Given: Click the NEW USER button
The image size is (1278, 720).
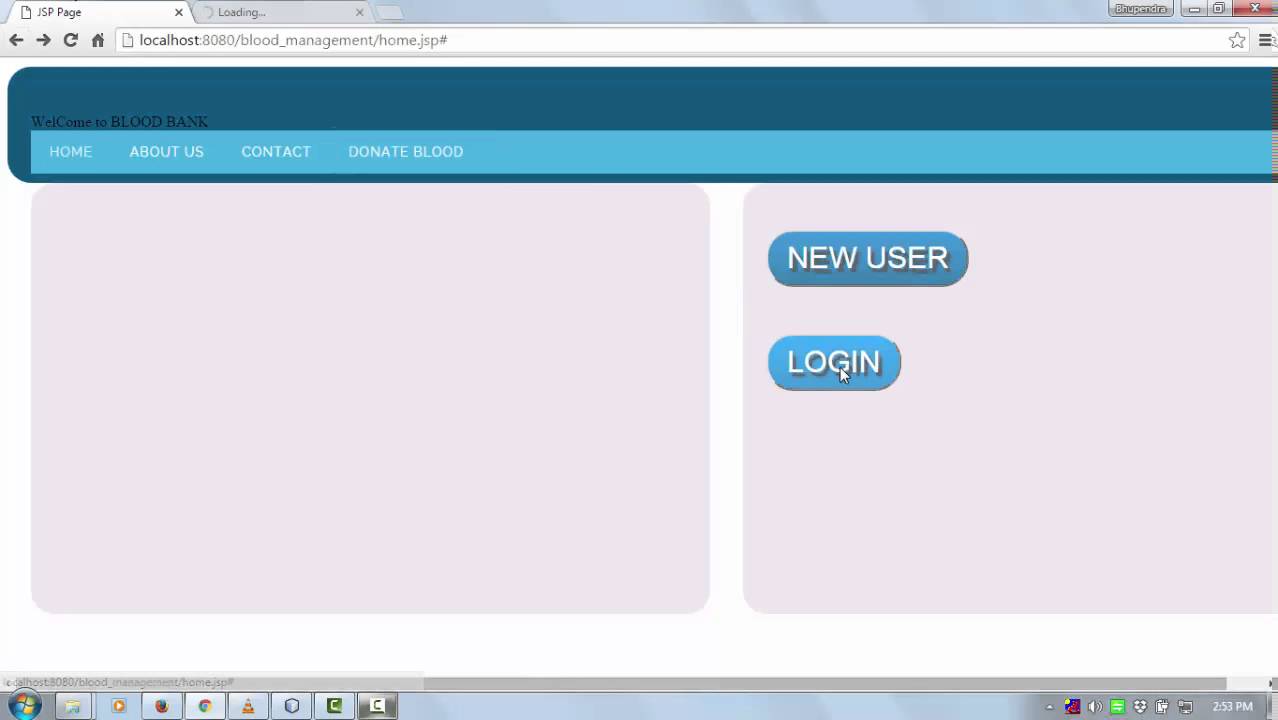Looking at the screenshot, I should tap(868, 259).
